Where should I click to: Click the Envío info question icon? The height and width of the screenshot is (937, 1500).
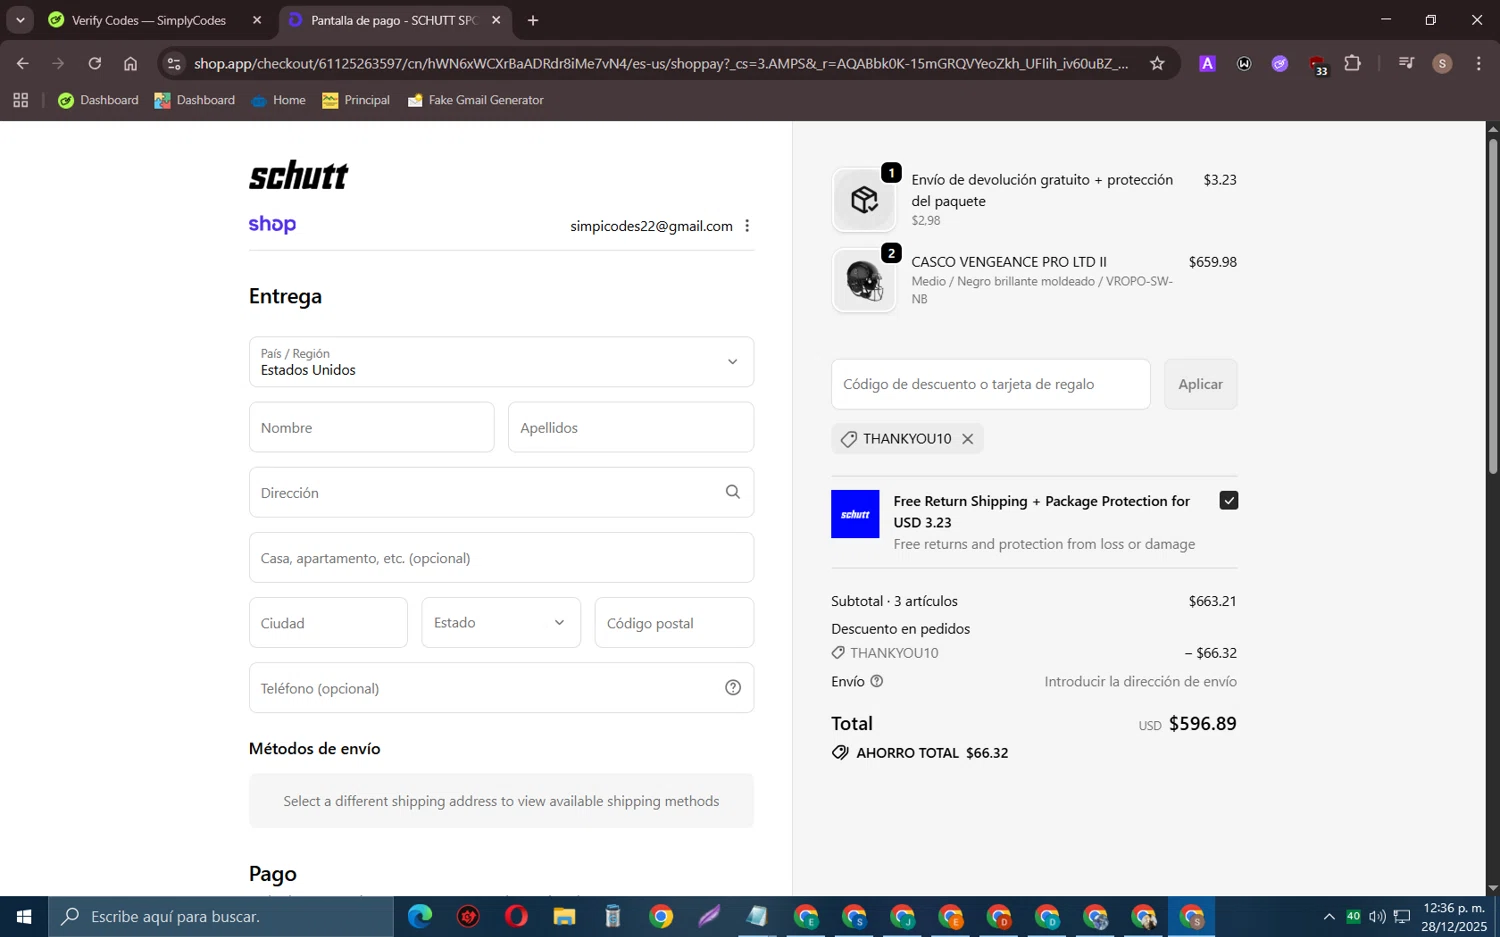tap(877, 681)
